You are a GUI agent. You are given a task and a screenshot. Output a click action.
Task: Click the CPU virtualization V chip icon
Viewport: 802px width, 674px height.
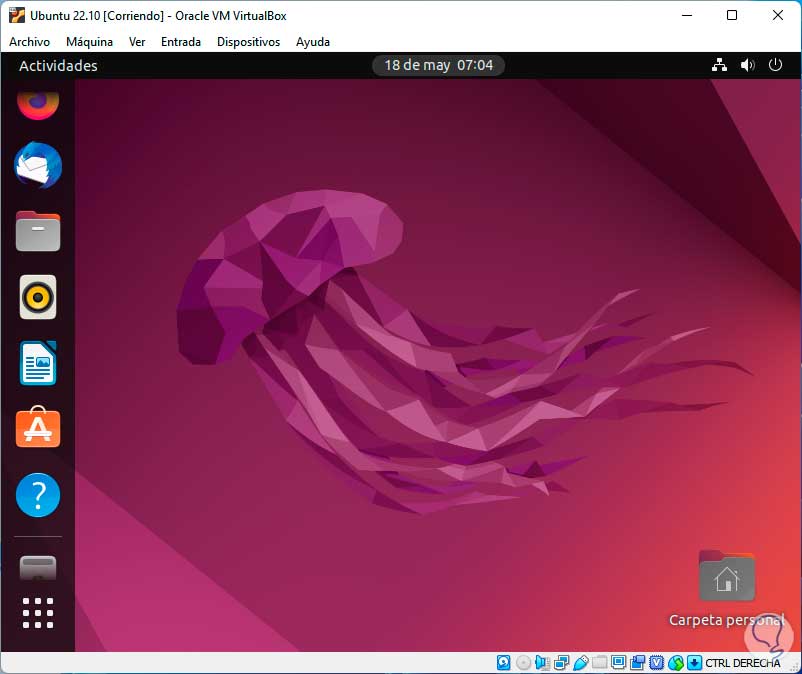657,663
